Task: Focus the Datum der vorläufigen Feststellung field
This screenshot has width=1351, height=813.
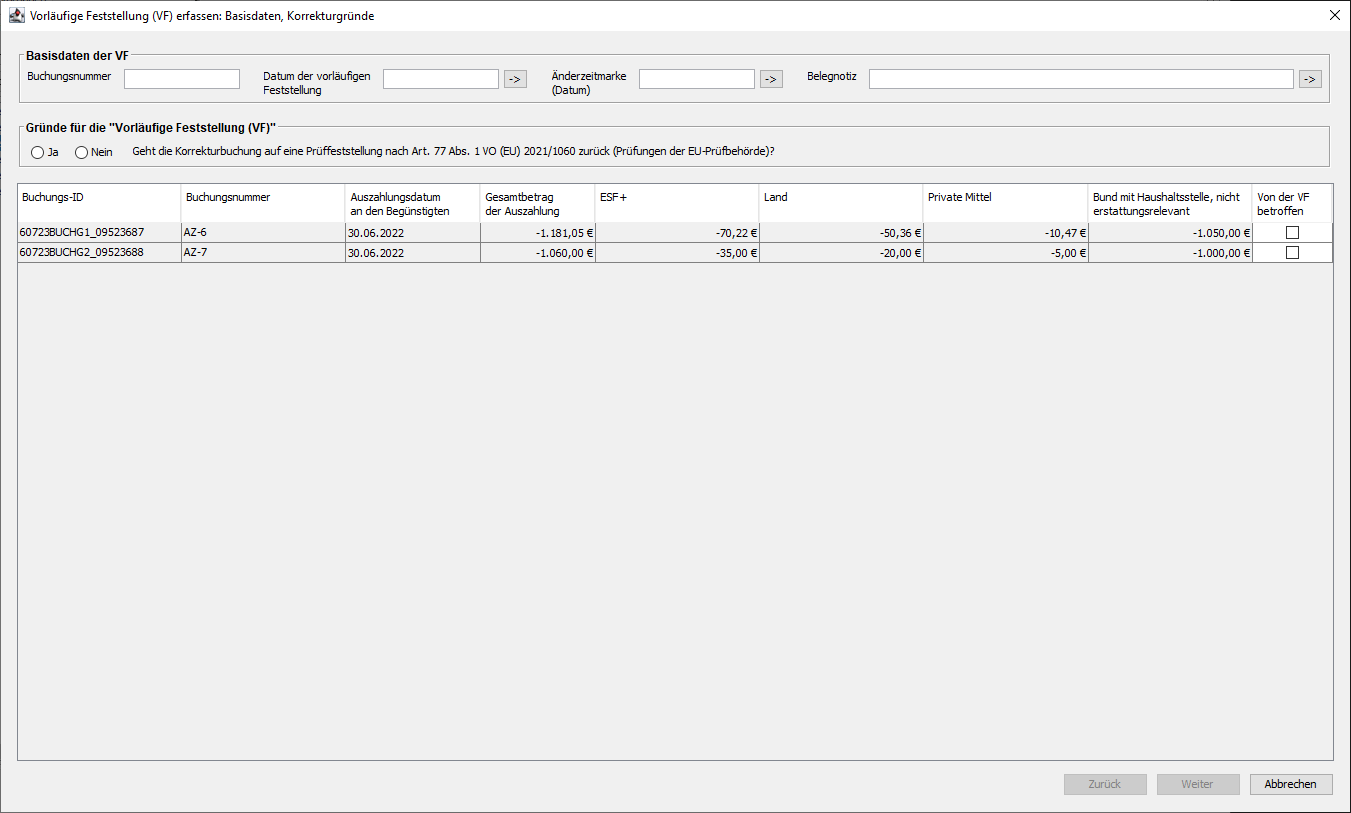Action: tap(441, 79)
